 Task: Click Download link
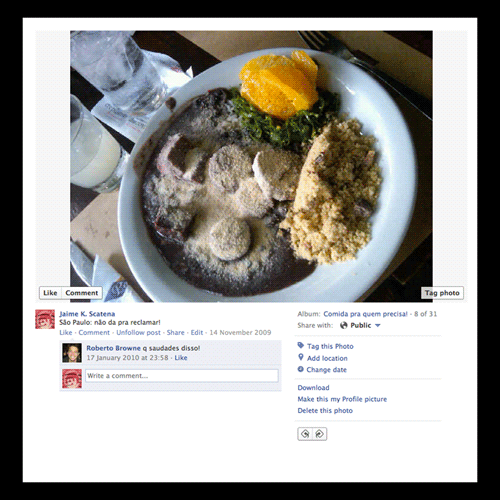[x=313, y=388]
